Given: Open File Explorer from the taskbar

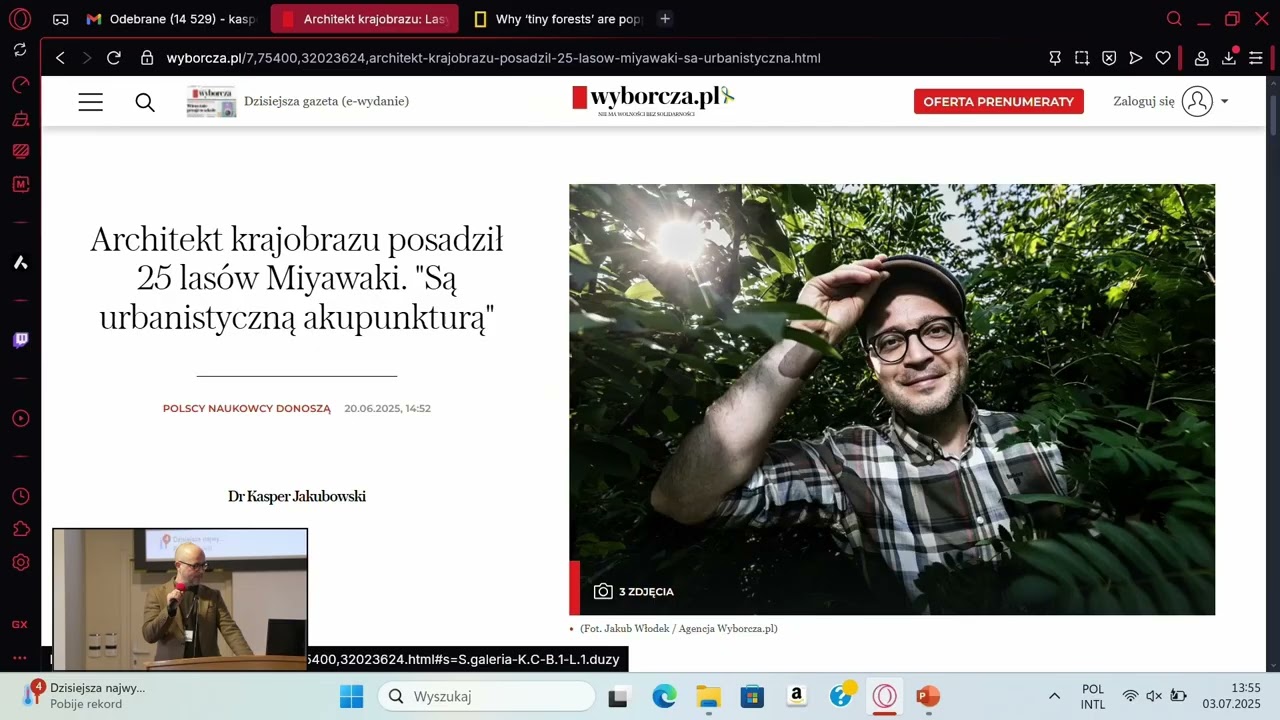Looking at the screenshot, I should coord(708,696).
